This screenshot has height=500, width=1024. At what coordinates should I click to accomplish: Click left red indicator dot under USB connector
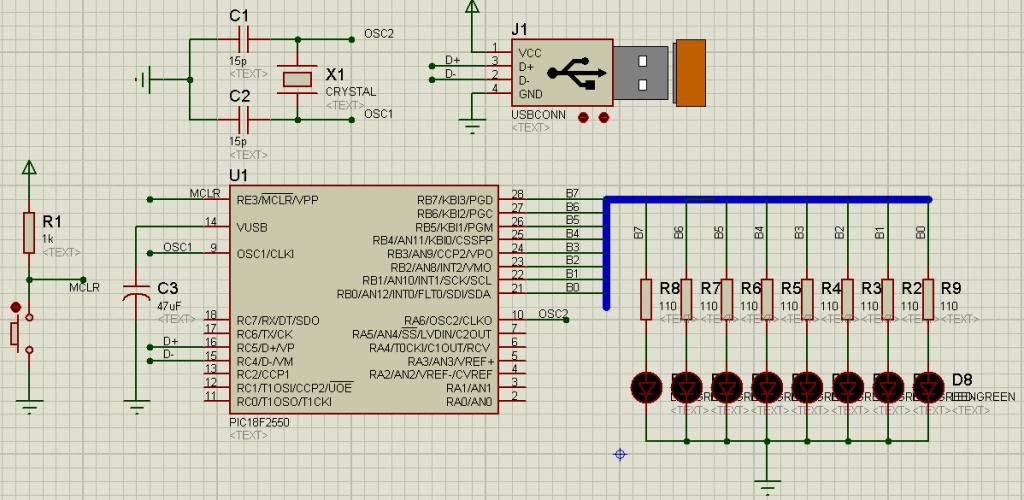click(584, 117)
